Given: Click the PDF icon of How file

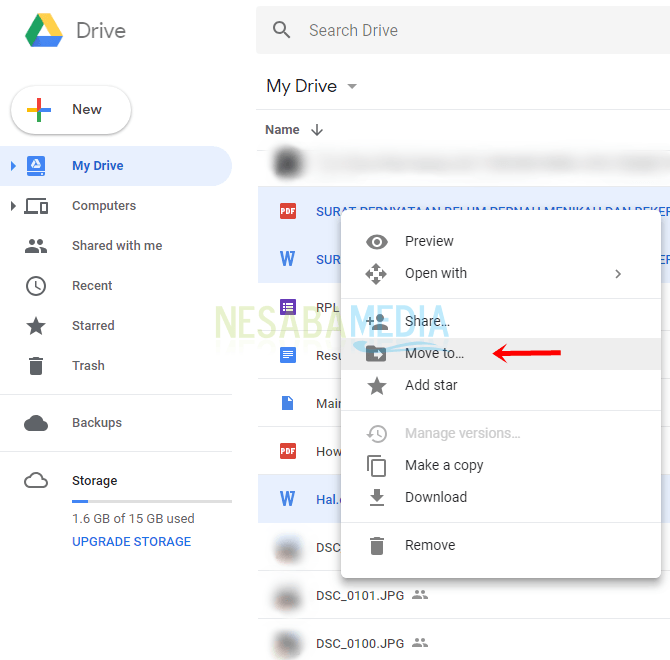Looking at the screenshot, I should click(288, 451).
